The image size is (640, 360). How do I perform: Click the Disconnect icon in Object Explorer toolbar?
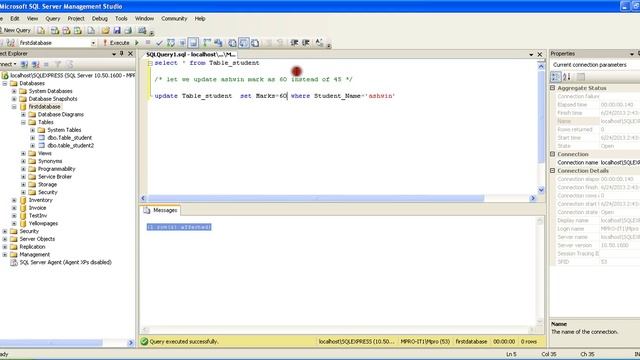[x=36, y=64]
